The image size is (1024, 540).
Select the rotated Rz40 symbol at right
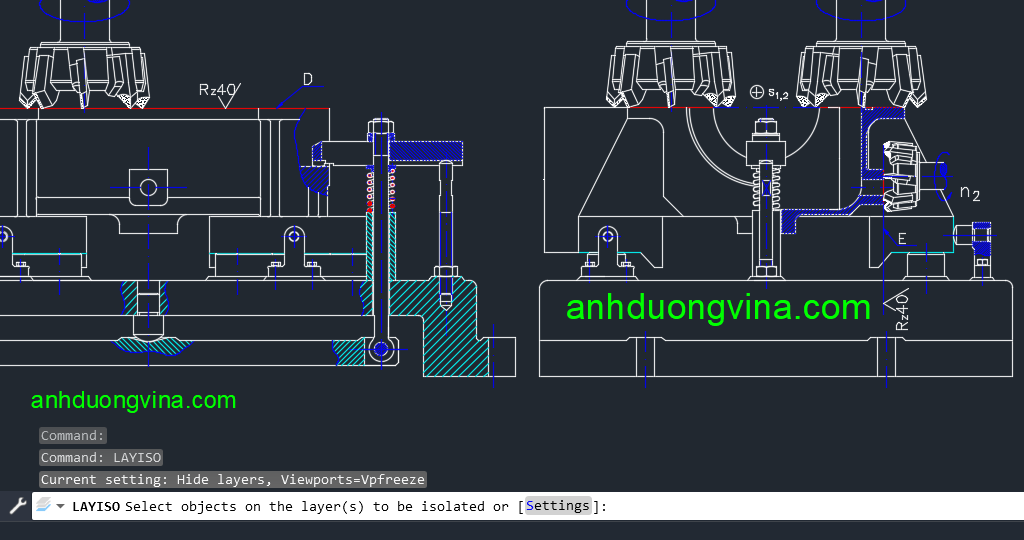pos(900,309)
